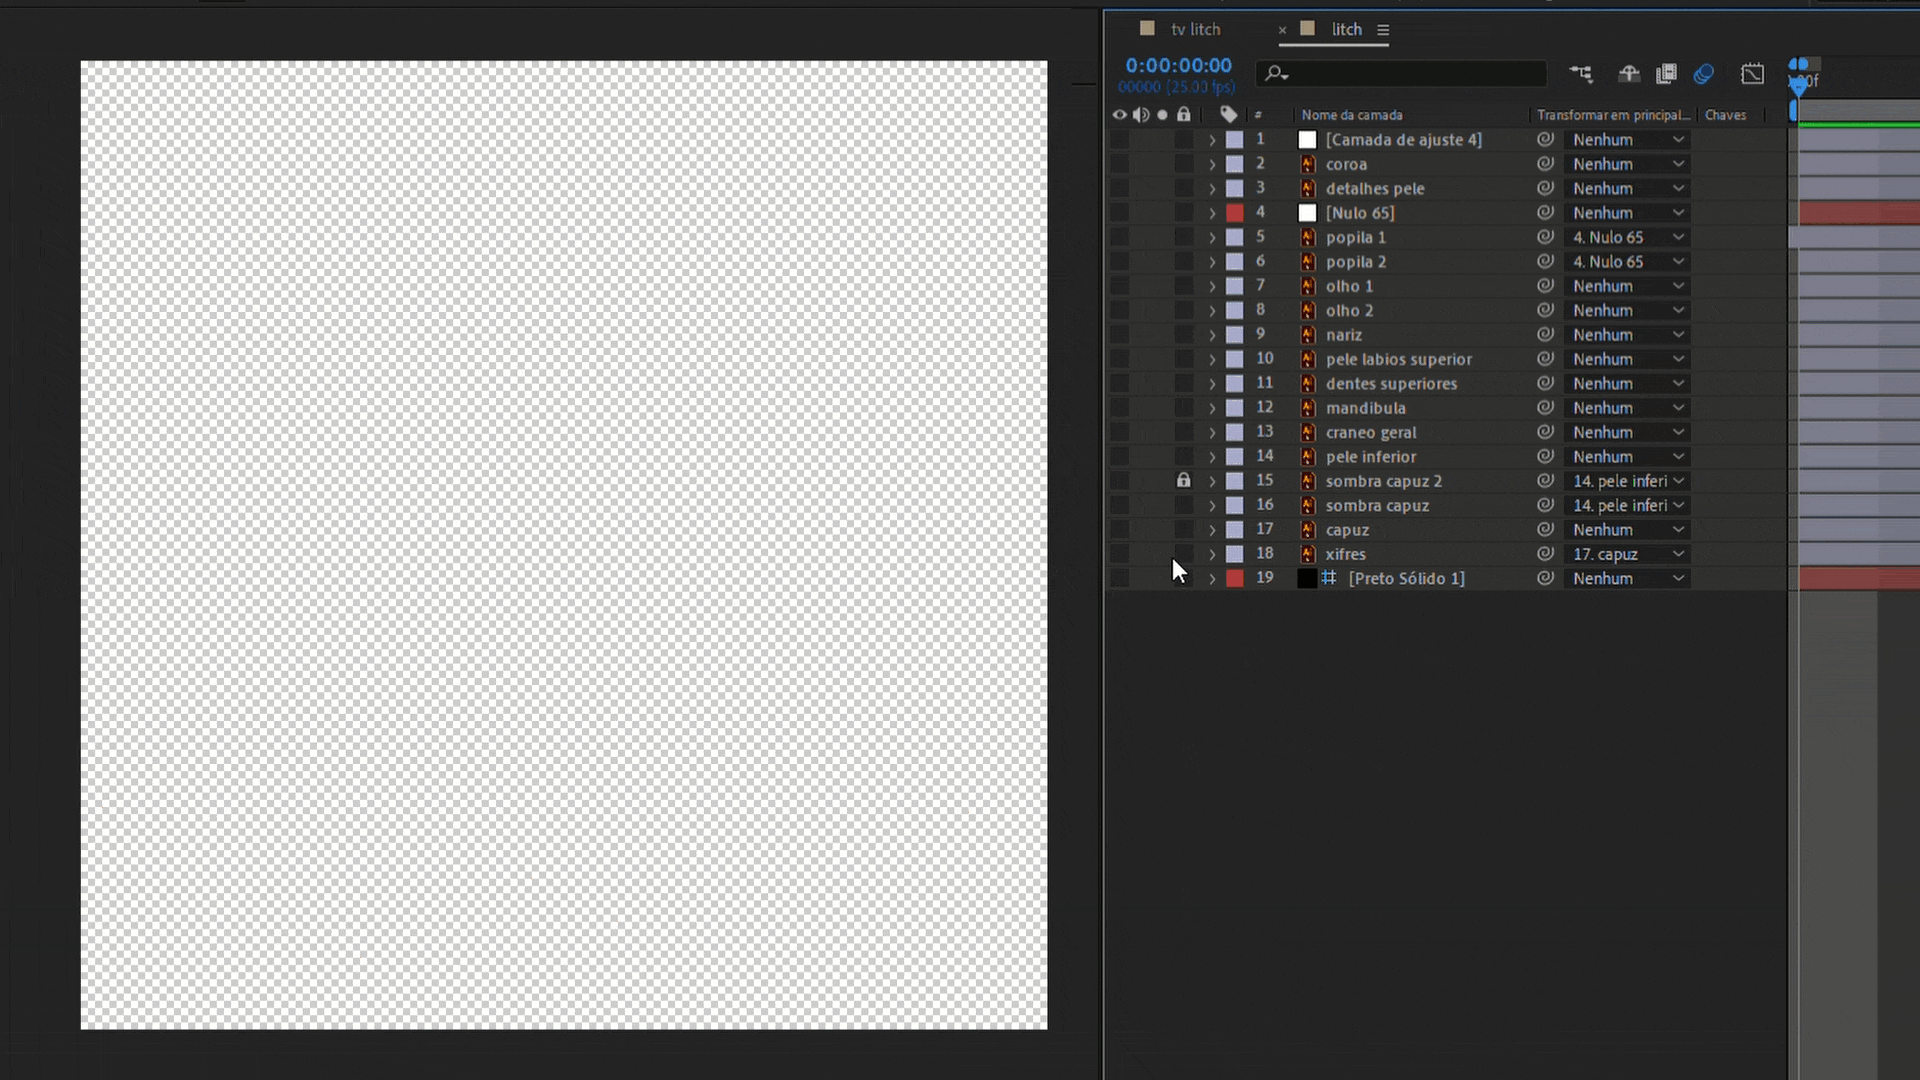Expand the Nulo 65 layer properties
The width and height of the screenshot is (1920, 1080).
click(1212, 213)
